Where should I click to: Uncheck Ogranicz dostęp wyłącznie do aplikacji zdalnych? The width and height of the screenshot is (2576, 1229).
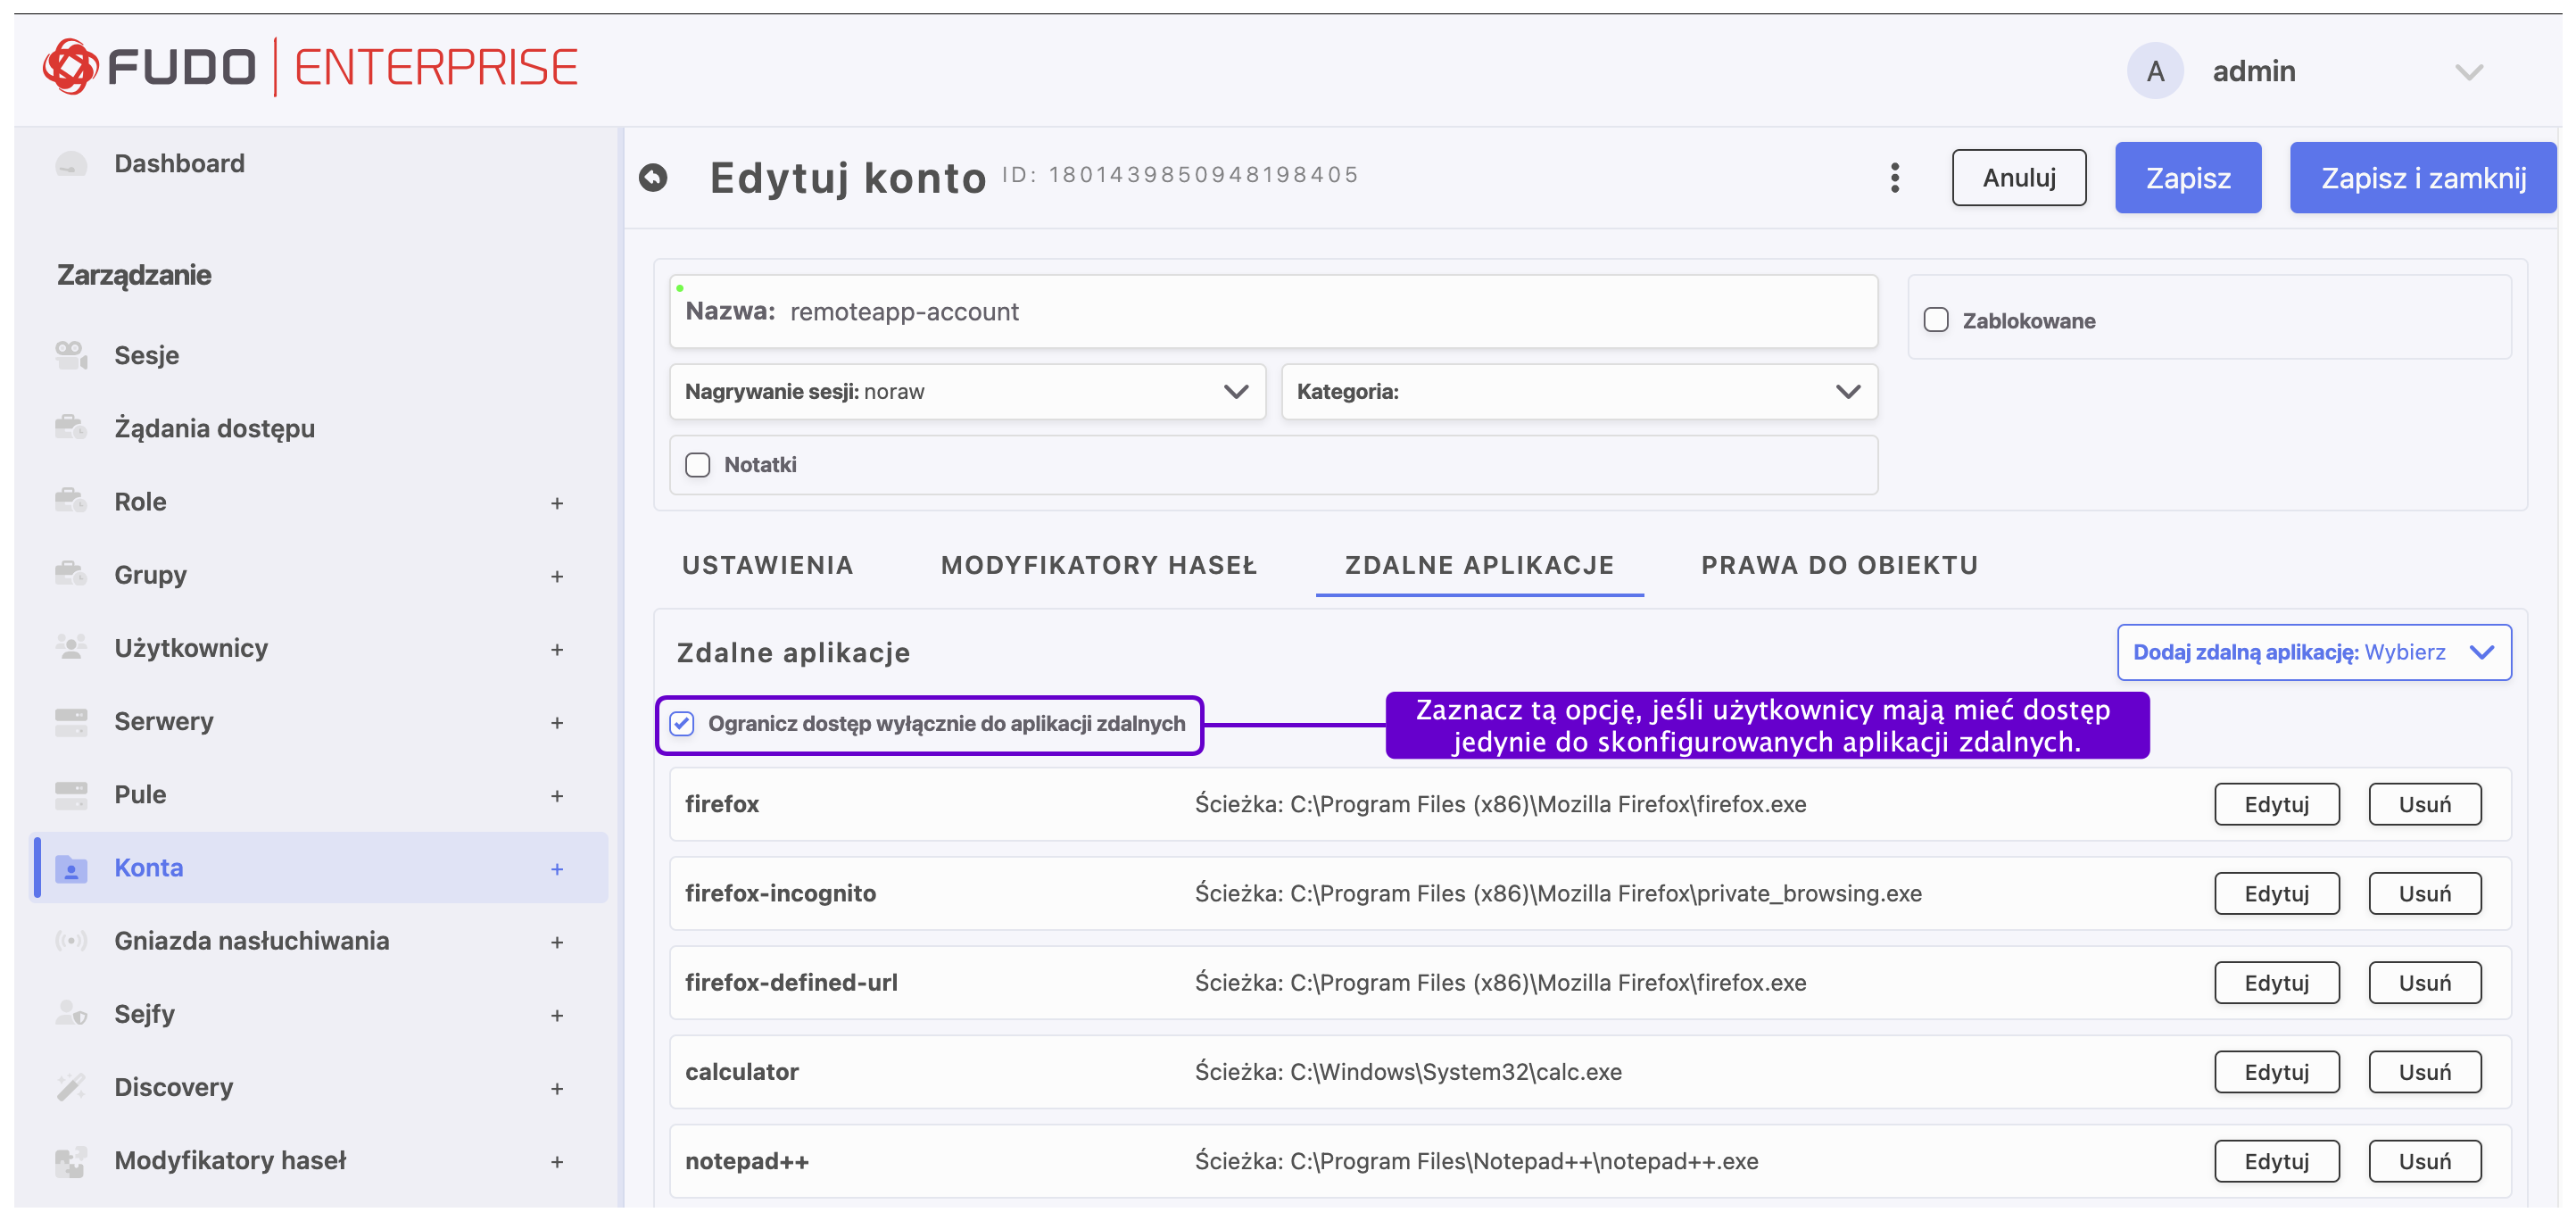tap(682, 724)
